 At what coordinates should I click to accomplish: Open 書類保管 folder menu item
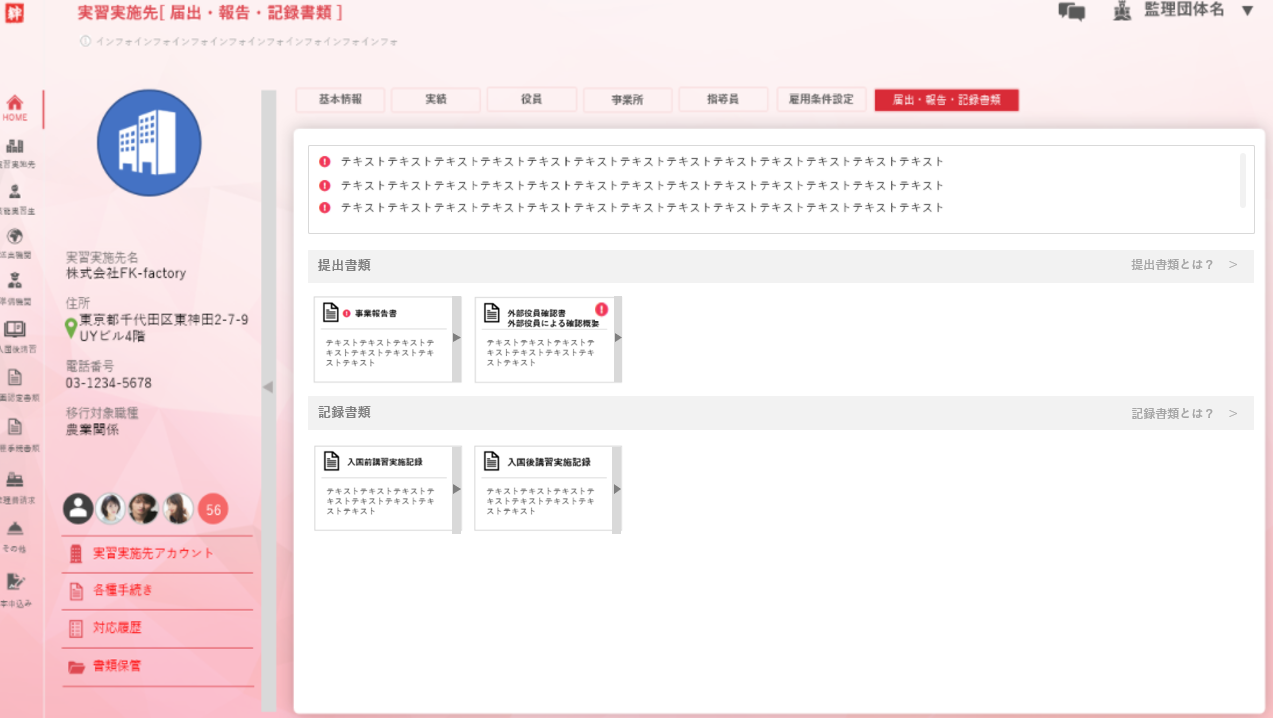click(117, 666)
